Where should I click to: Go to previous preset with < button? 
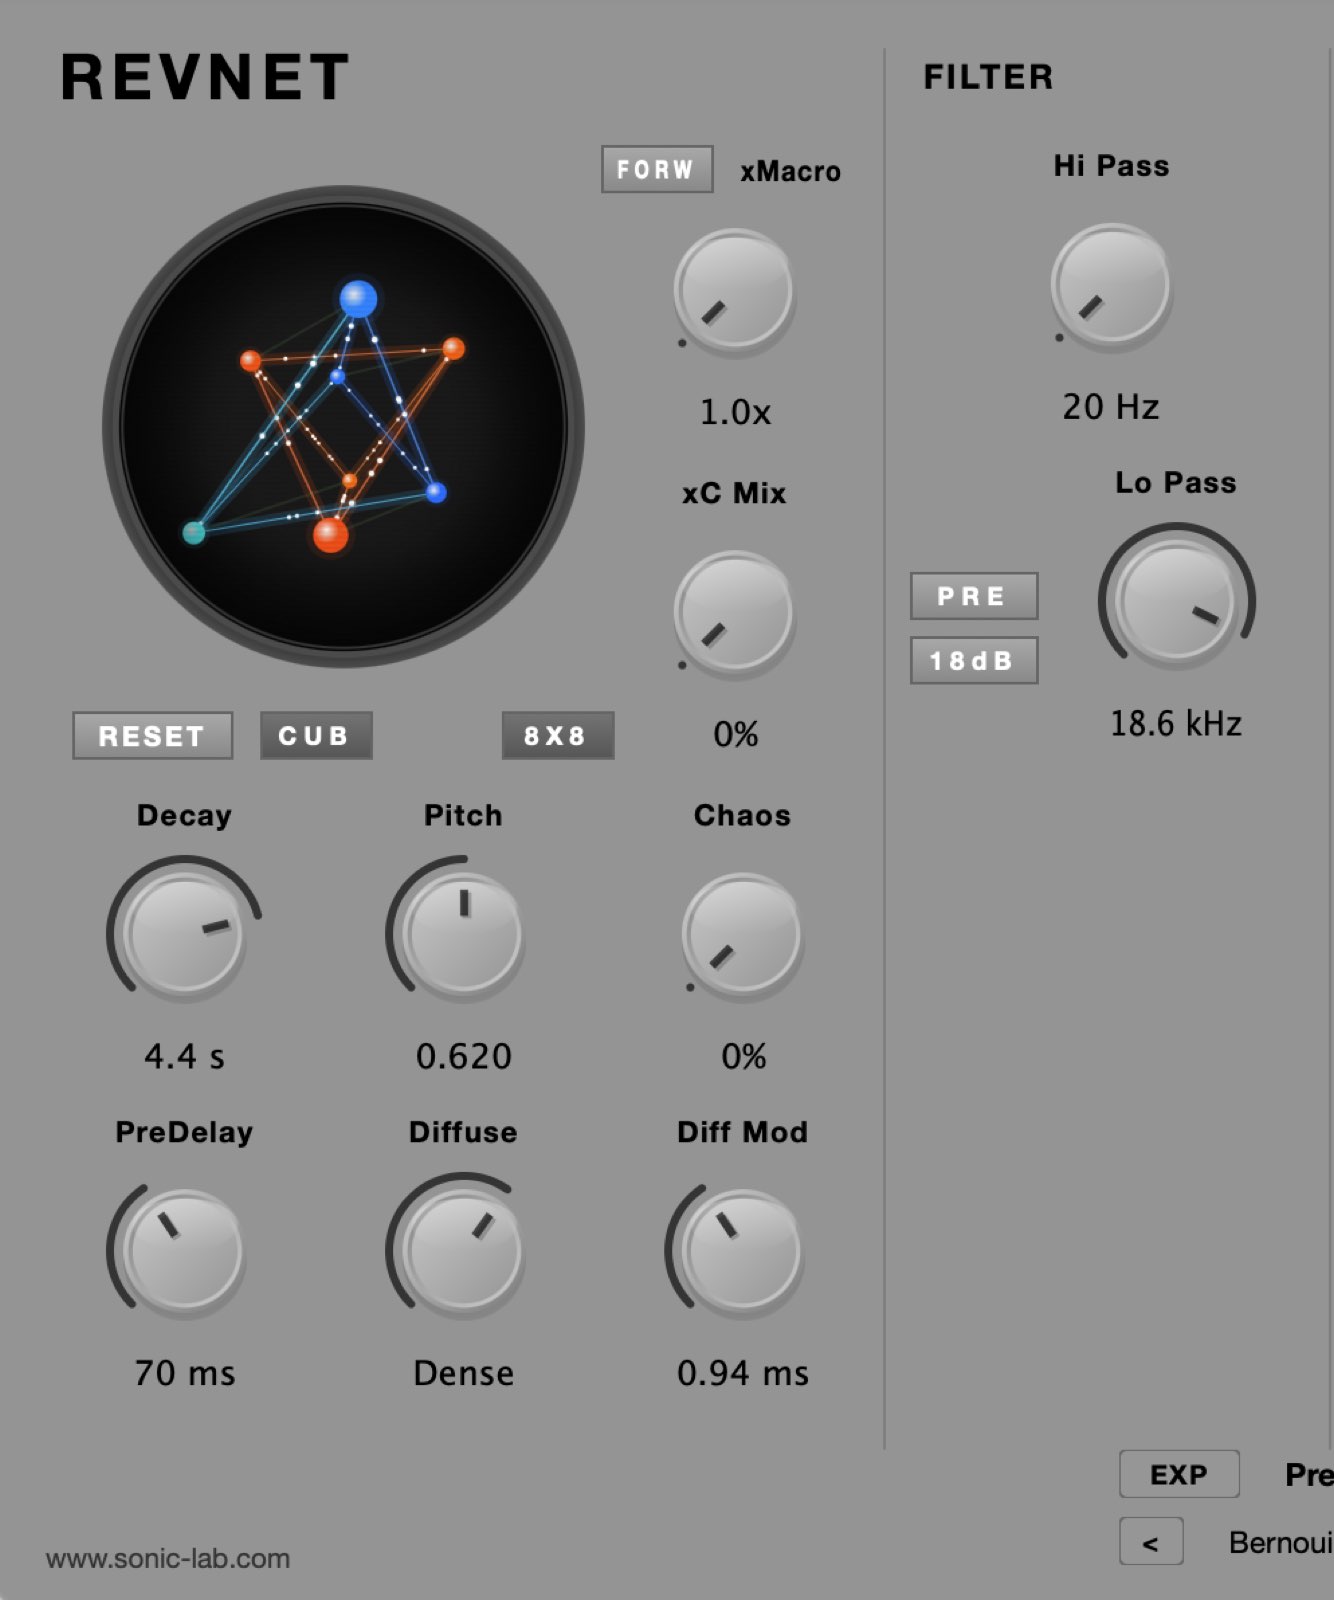pyautogui.click(x=1151, y=1541)
